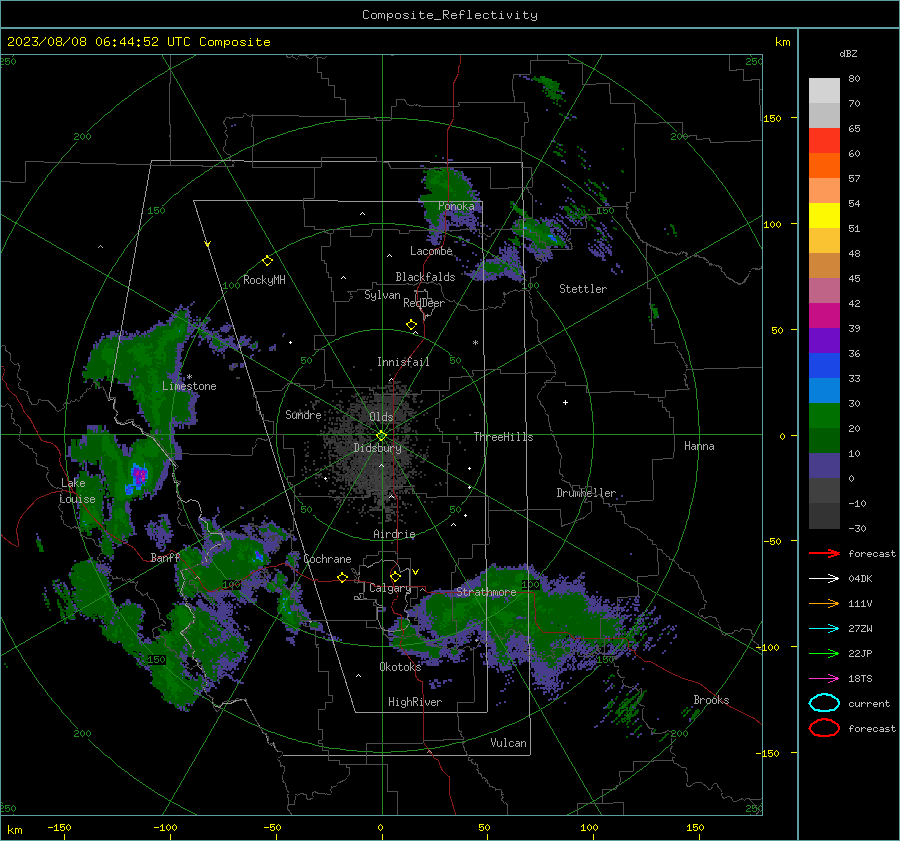Image resolution: width=900 pixels, height=841 pixels.
Task: Click the yellow diamond marker near RedDeer
Action: [412, 325]
